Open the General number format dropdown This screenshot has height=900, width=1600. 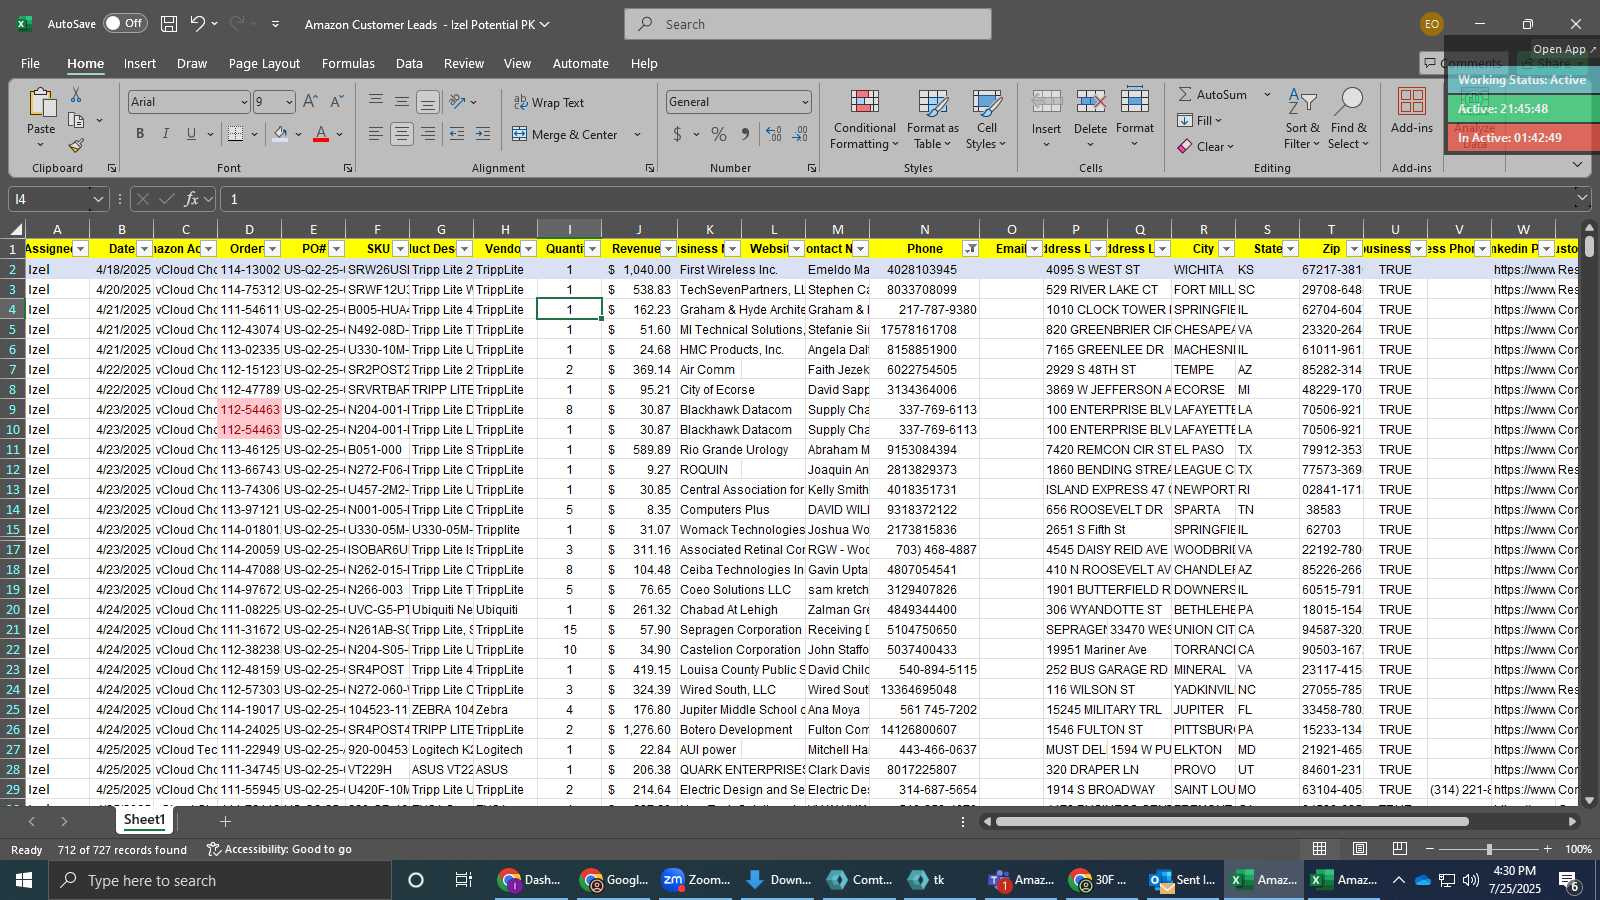[x=804, y=102]
